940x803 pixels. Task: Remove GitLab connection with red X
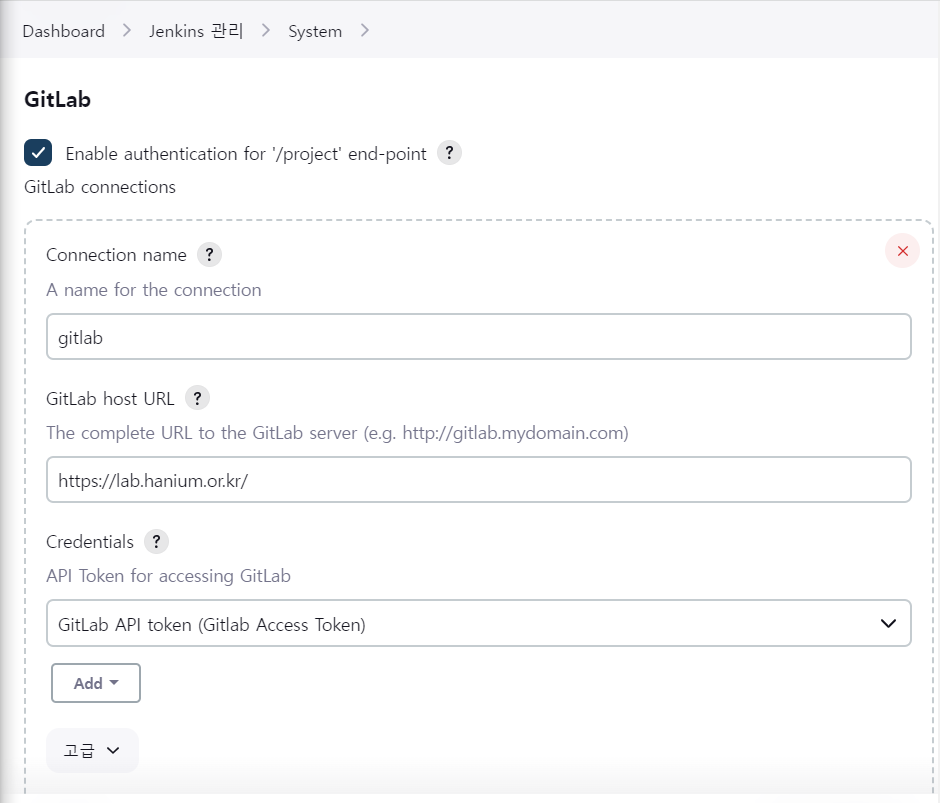tap(902, 251)
